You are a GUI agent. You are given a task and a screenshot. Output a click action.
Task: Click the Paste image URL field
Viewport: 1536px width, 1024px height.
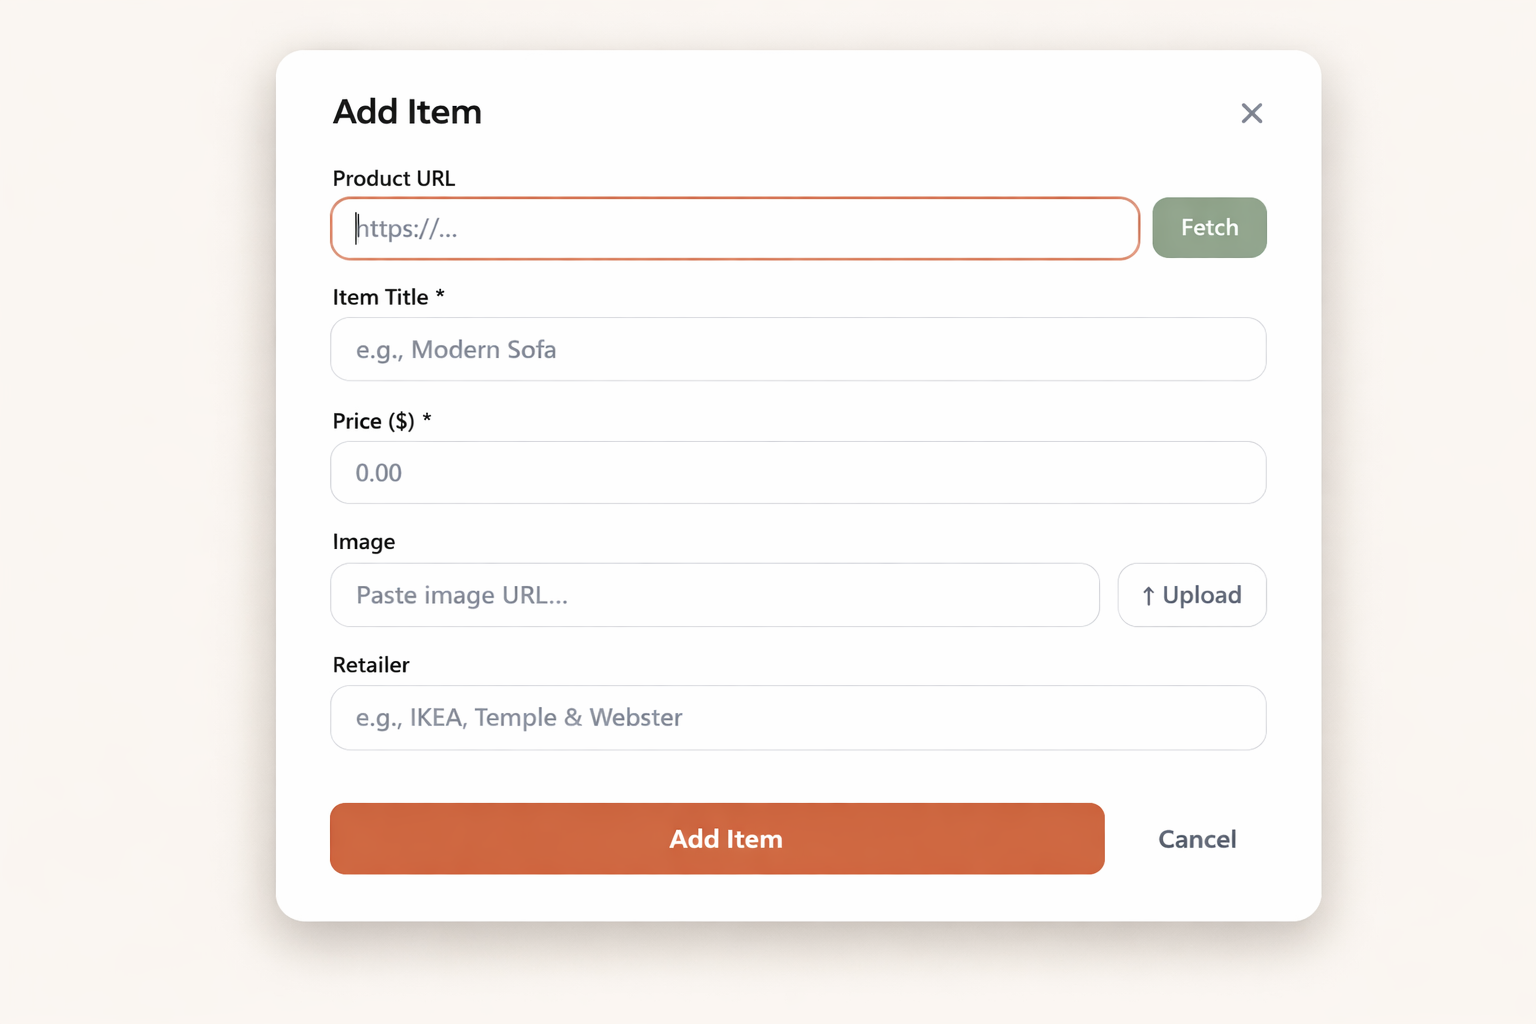(x=715, y=596)
